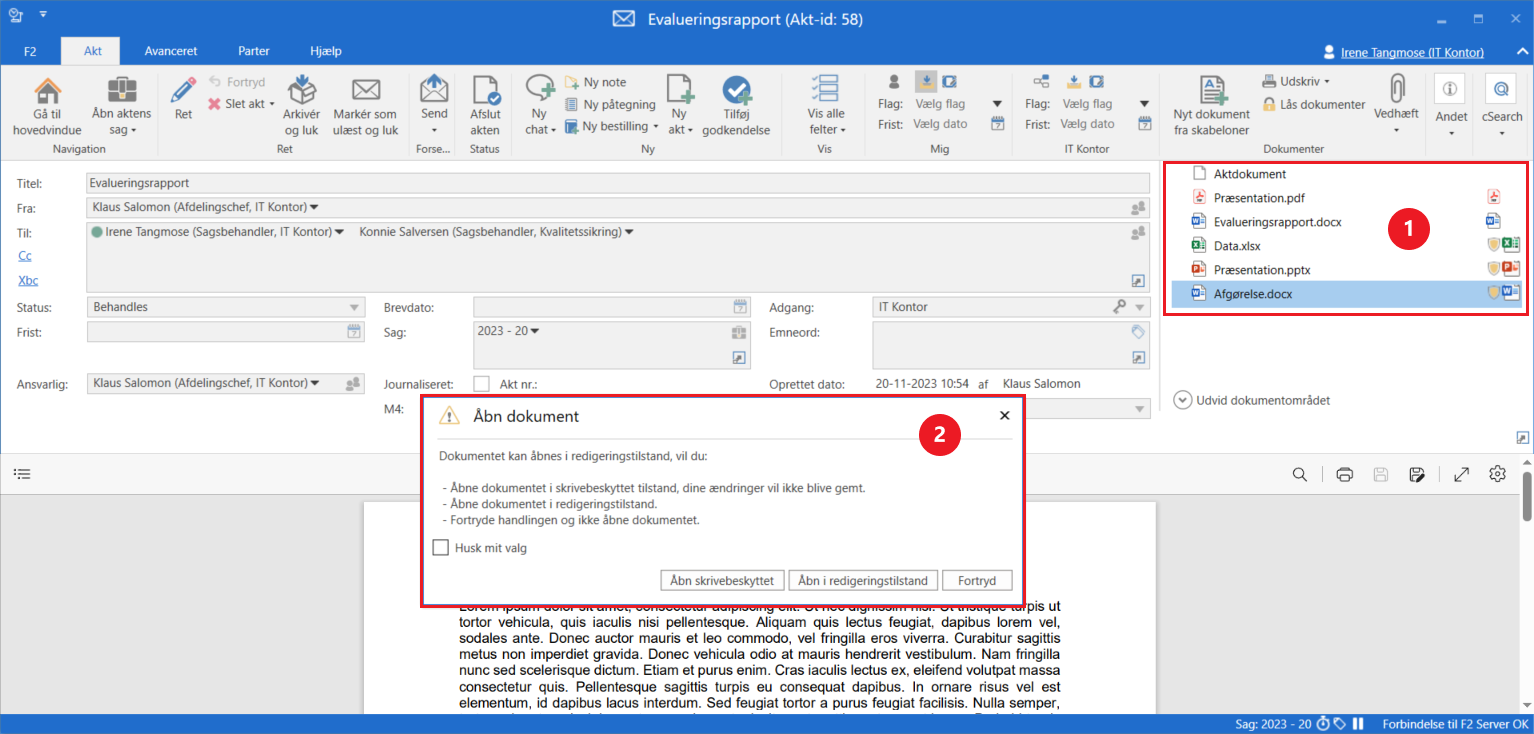Toggle the Journaliseret checkbox
The width and height of the screenshot is (1534, 734).
pos(482,384)
